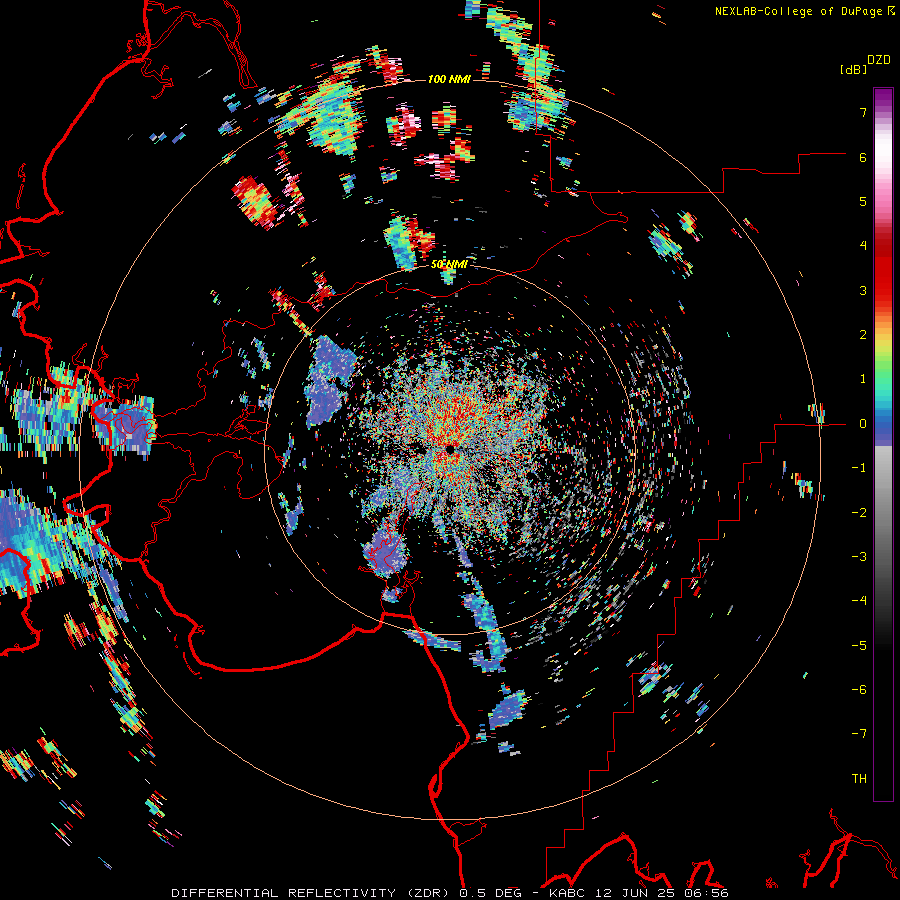Click the 1 value on the color scale
900x900 pixels.
pos(863,379)
